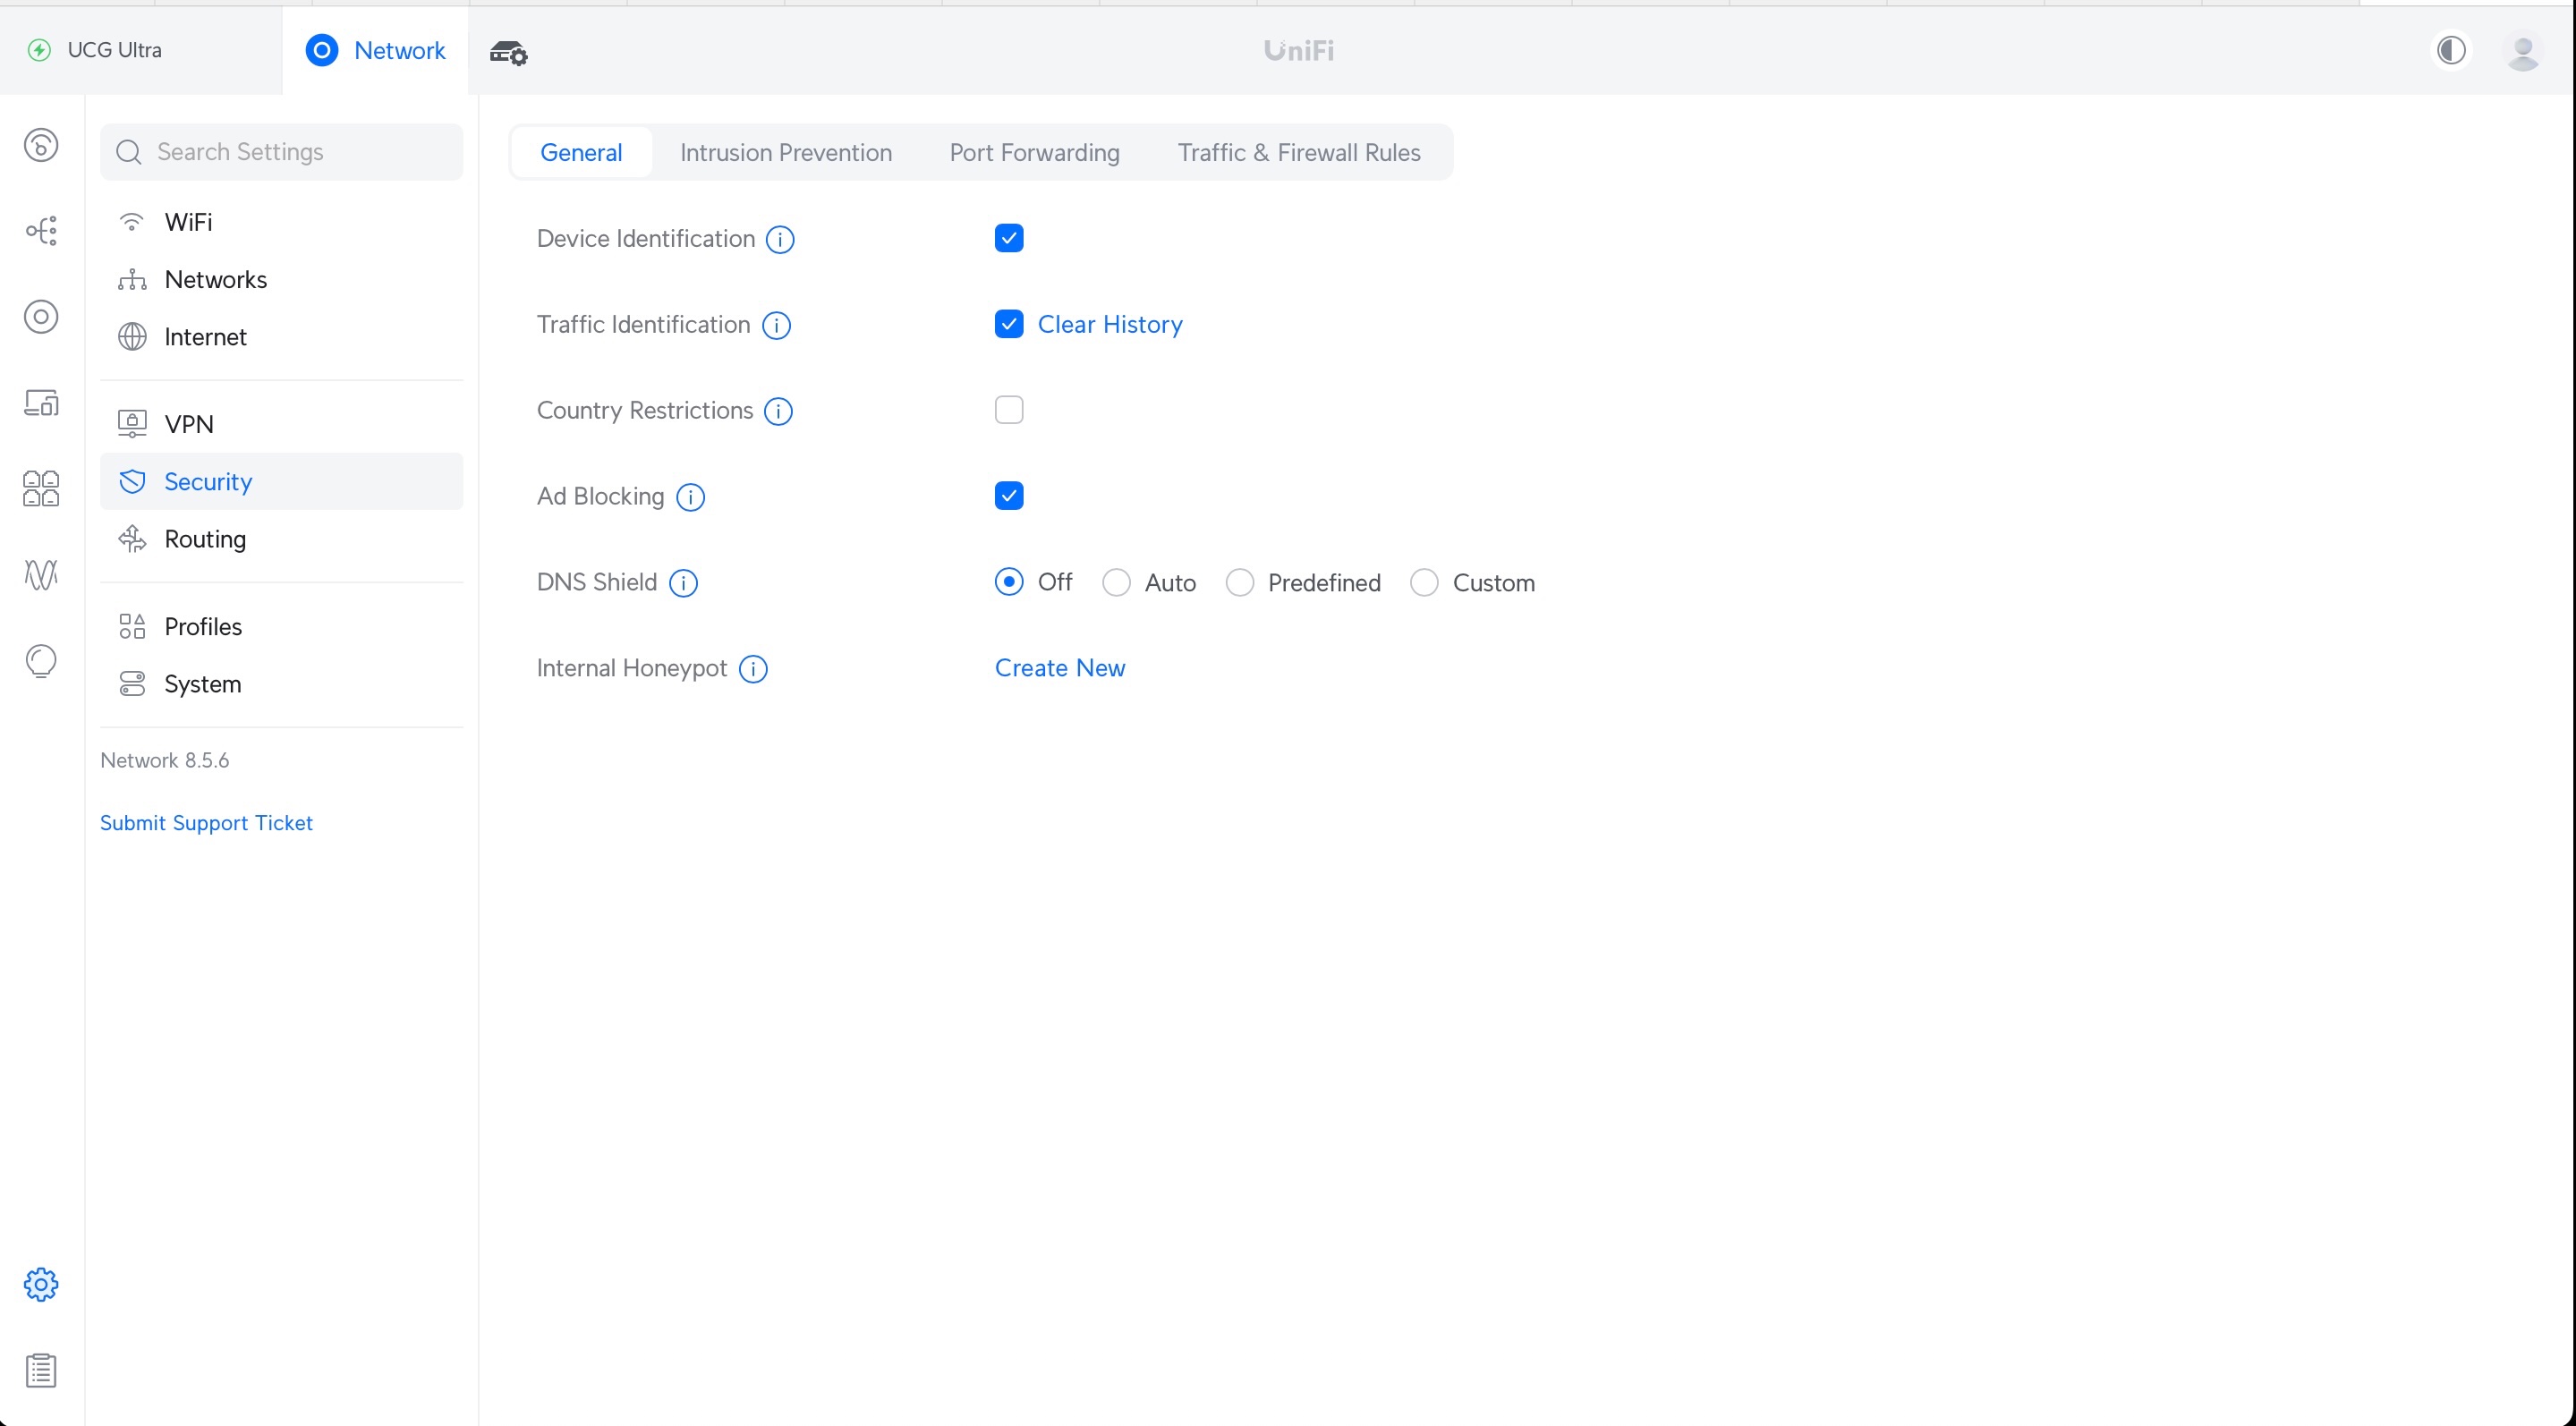Select the Auto DNS Shield option
Screen dimensions: 2576x1426
1116,583
